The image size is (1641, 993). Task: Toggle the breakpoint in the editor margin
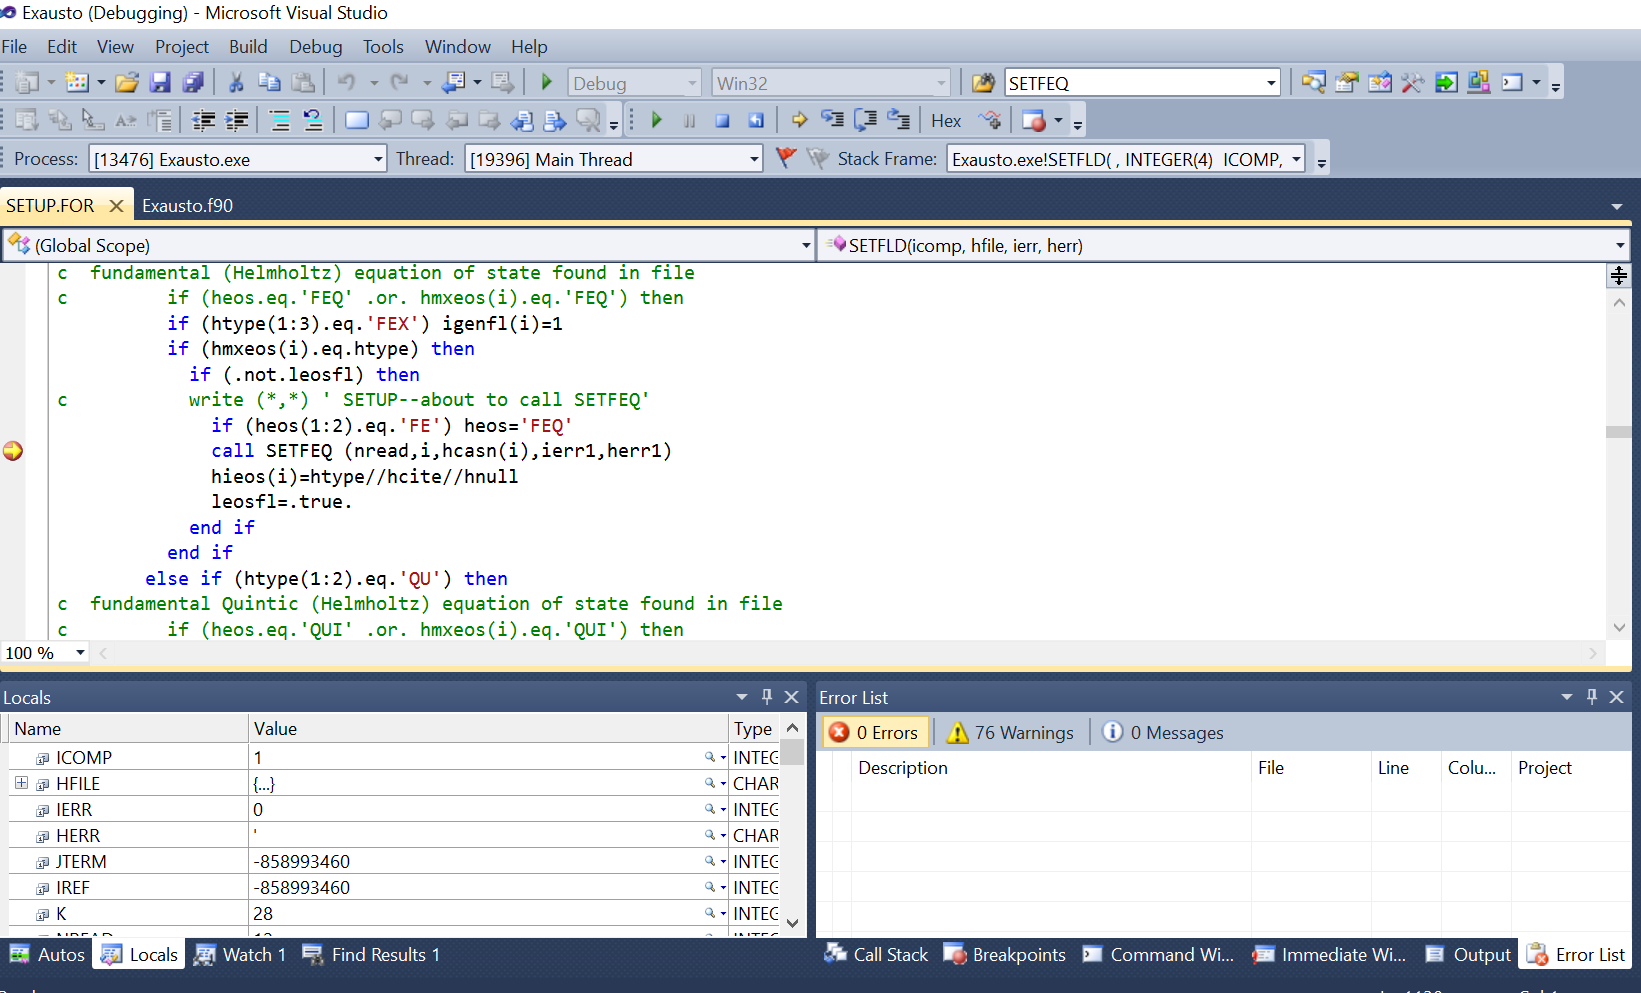click(13, 451)
